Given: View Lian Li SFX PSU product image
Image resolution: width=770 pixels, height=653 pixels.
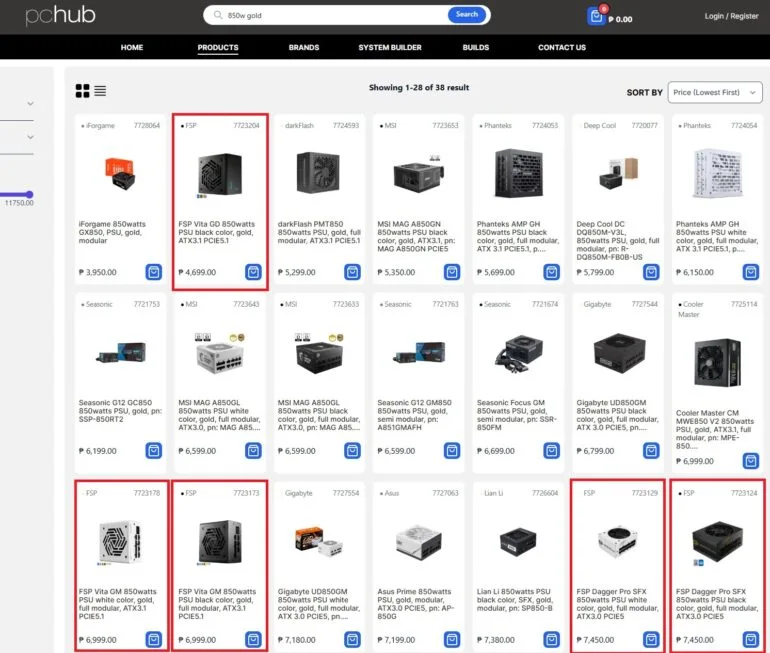Looking at the screenshot, I should pos(518,542).
